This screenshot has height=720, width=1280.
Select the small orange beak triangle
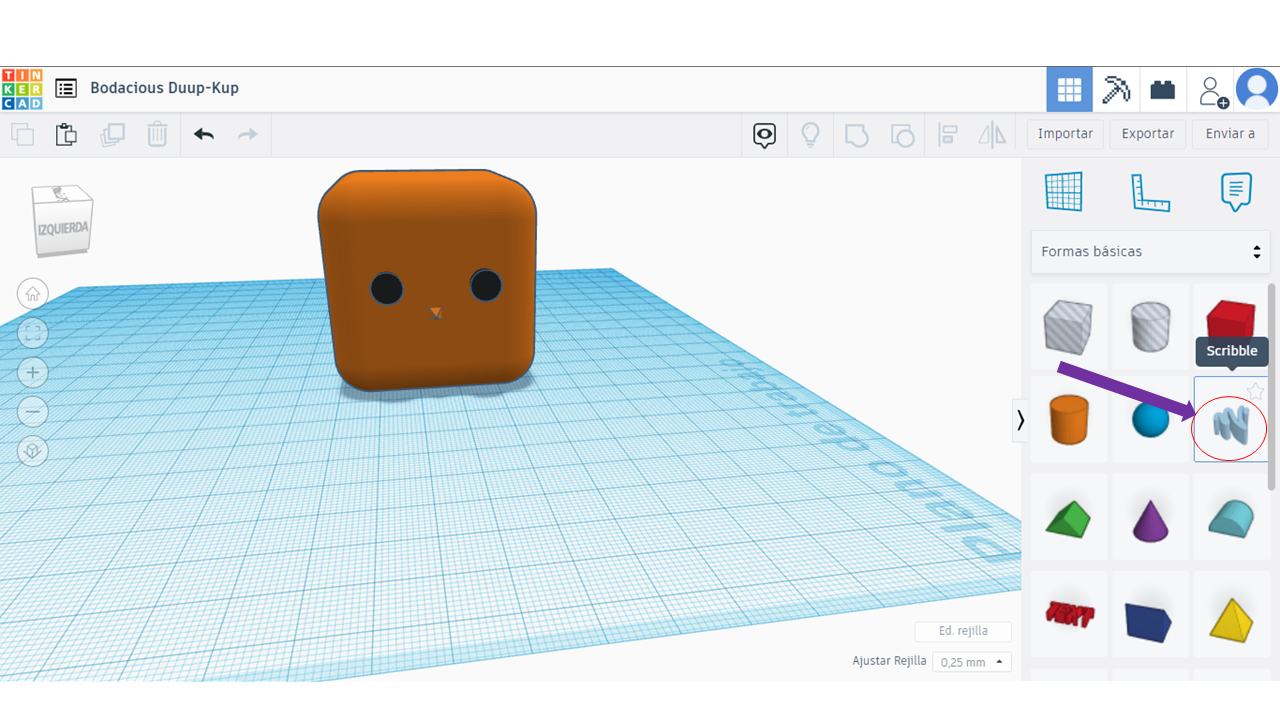[x=436, y=313]
